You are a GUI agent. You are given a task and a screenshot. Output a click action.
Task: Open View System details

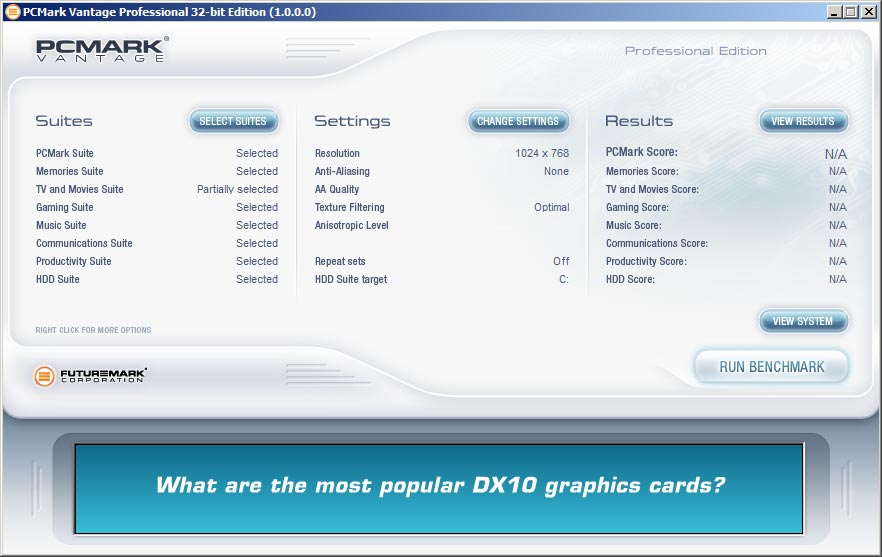(x=803, y=321)
